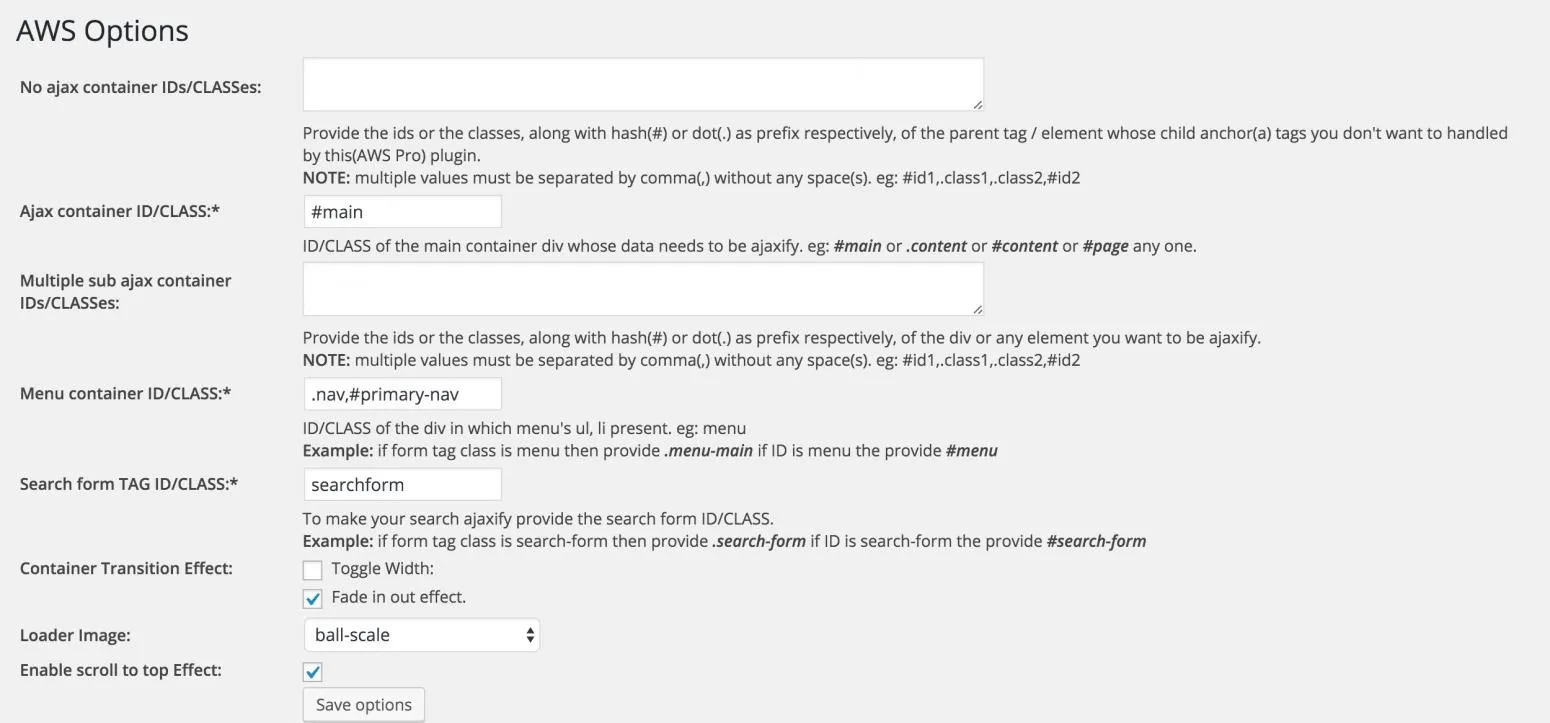Disable the Enable scroll to top Effect checkbox
Viewport: 1550px width, 723px height.
313,672
